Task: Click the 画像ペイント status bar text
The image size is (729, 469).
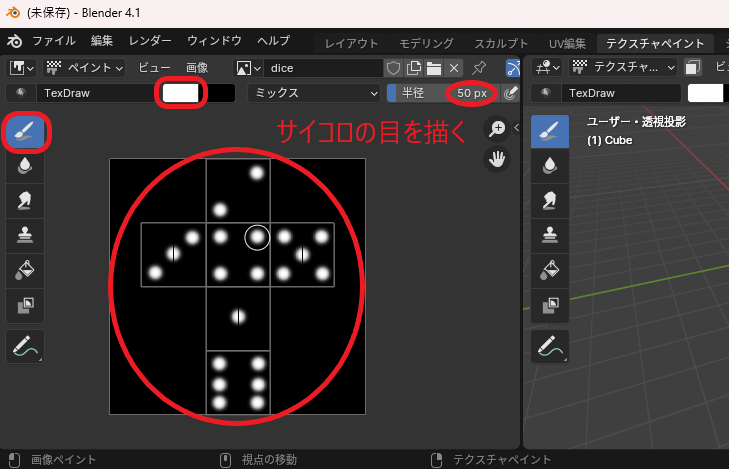Action: (x=64, y=460)
